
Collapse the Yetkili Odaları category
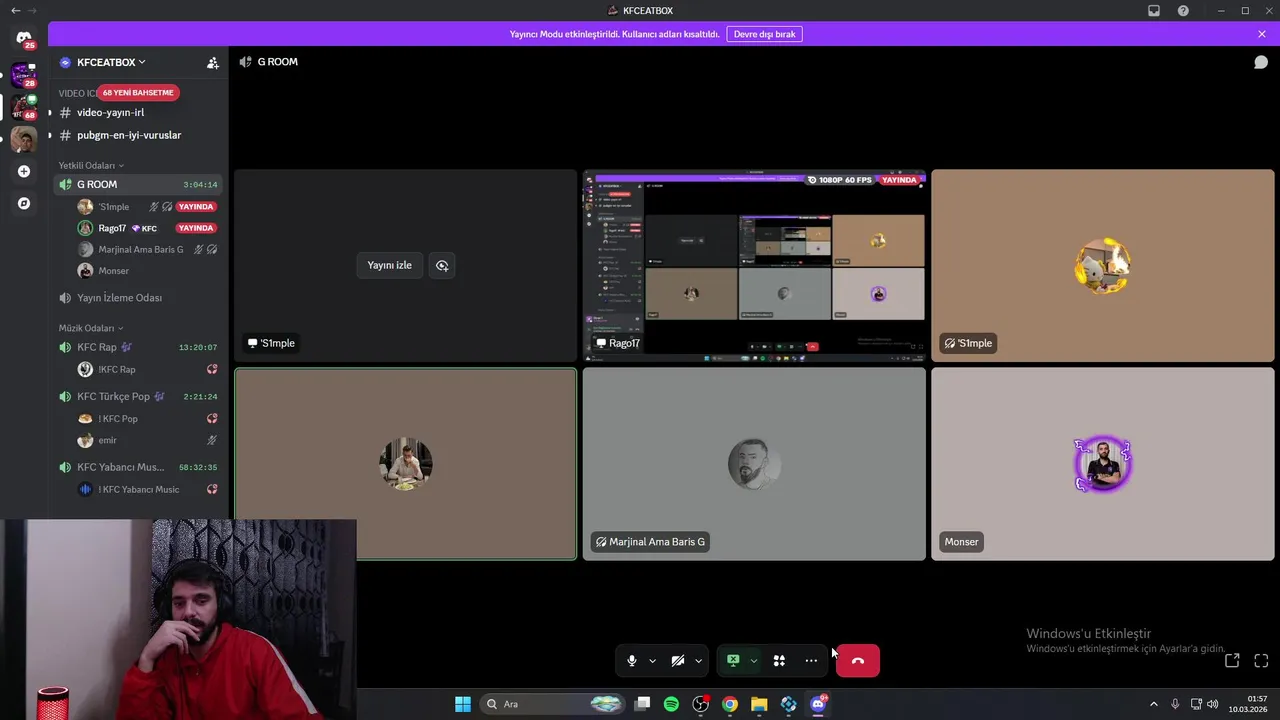click(x=91, y=165)
